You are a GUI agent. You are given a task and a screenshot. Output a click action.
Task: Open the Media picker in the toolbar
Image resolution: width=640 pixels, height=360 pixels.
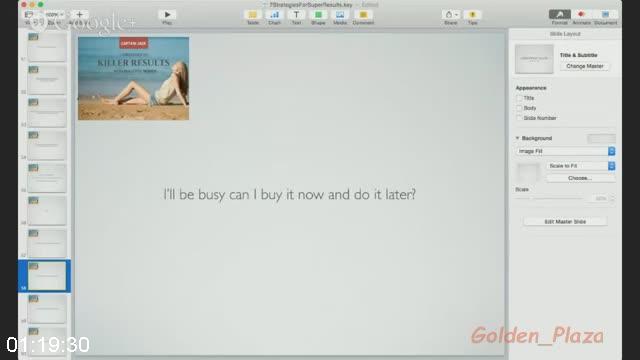(x=340, y=15)
